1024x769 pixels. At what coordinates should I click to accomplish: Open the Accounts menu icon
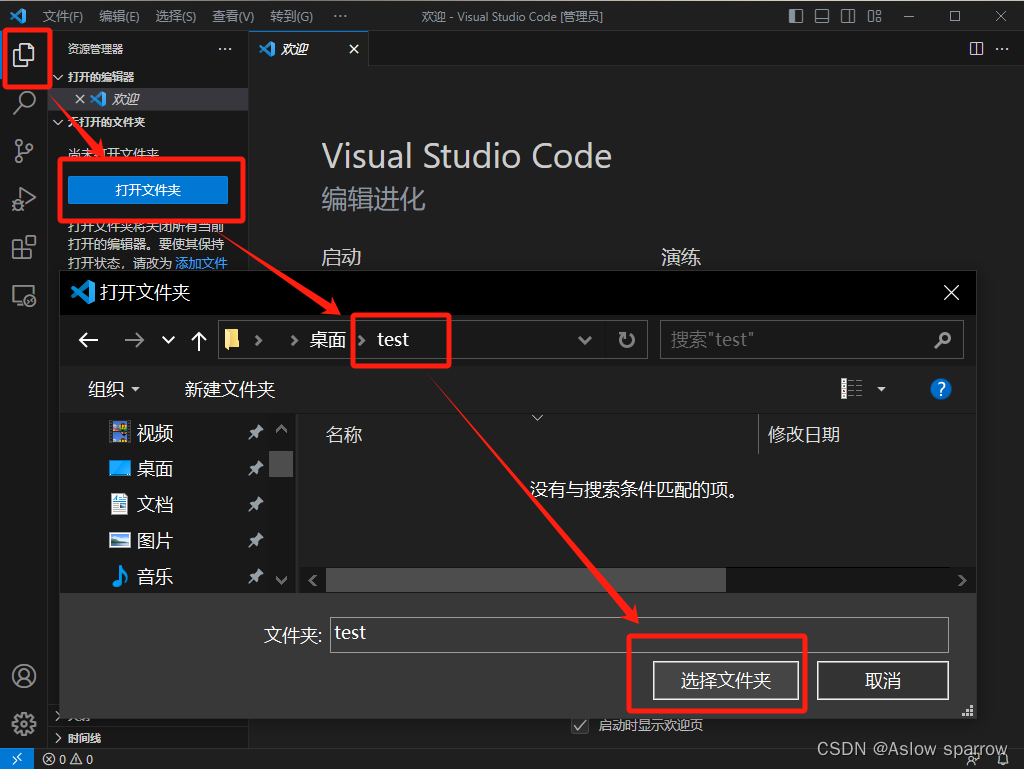pyautogui.click(x=24, y=676)
